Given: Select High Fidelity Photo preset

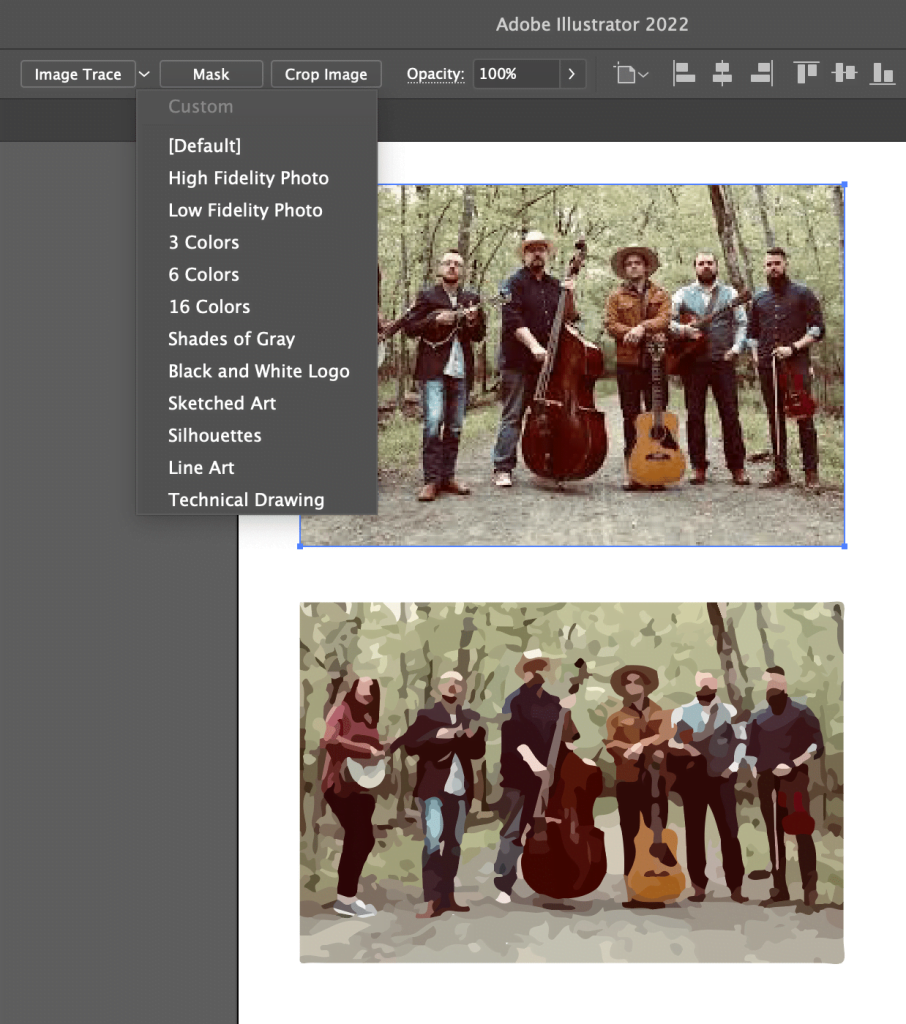Looking at the screenshot, I should (x=257, y=178).
